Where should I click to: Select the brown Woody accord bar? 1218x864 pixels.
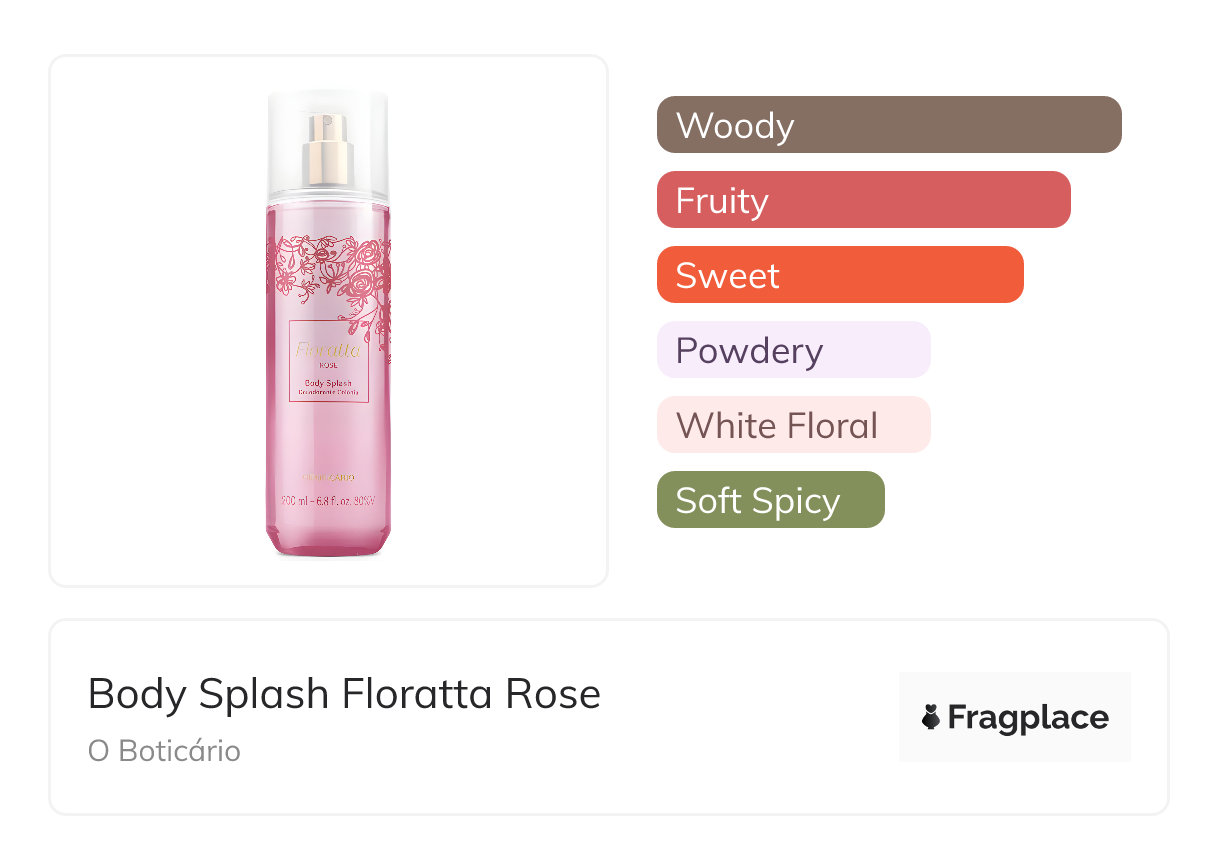click(x=889, y=125)
